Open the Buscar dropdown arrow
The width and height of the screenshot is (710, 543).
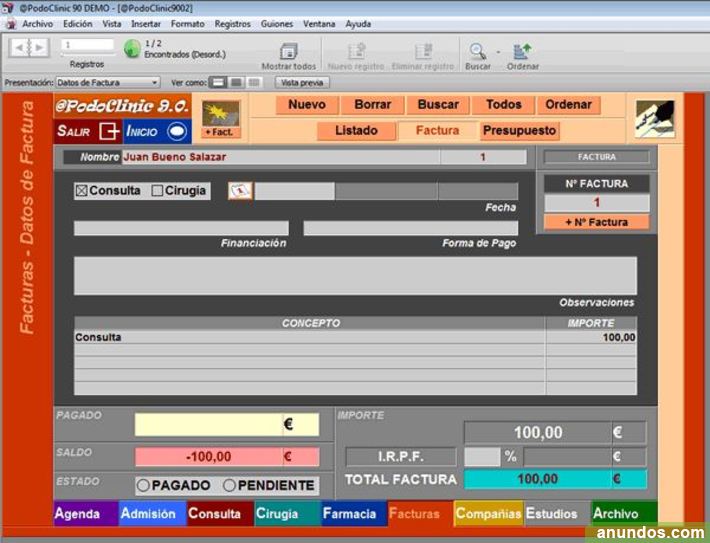pos(498,52)
